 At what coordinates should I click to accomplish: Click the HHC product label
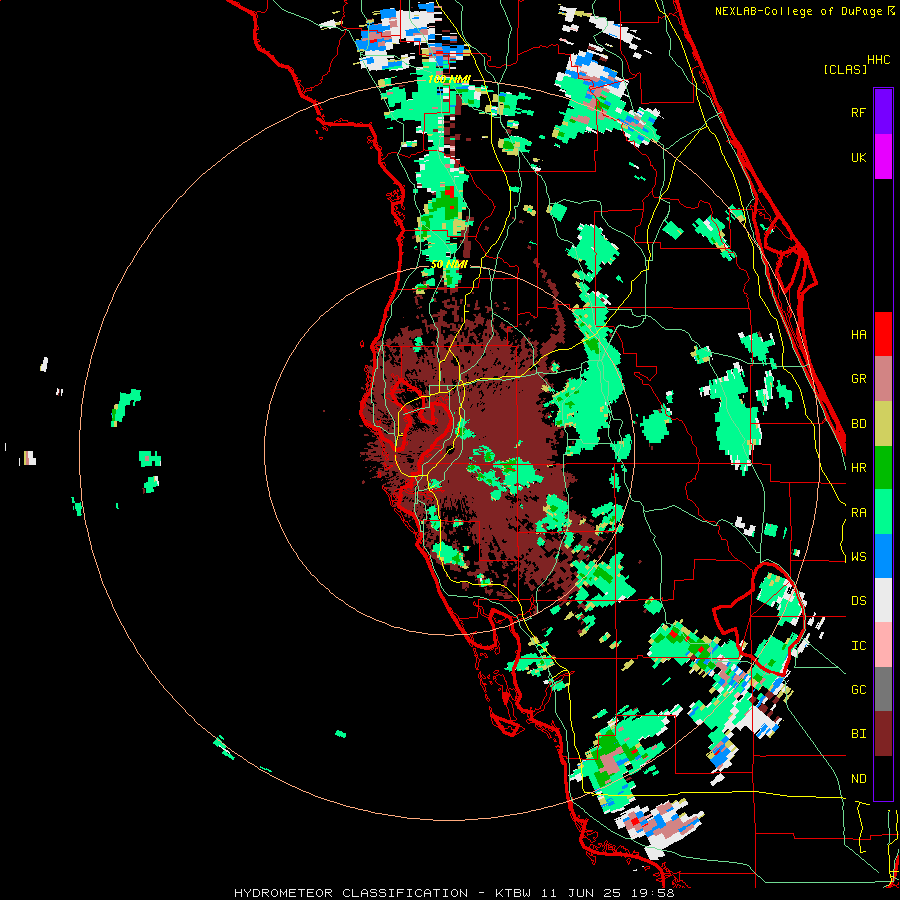coord(878,60)
